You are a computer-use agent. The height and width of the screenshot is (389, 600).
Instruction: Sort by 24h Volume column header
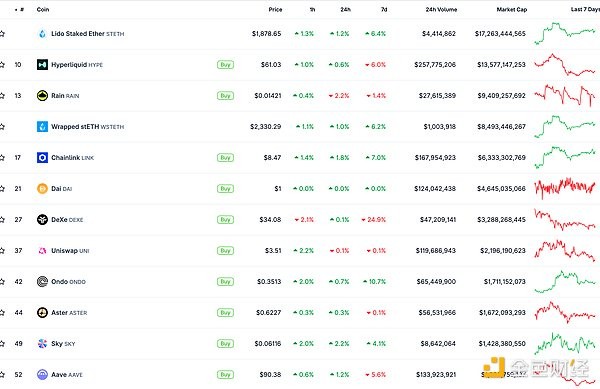441,10
